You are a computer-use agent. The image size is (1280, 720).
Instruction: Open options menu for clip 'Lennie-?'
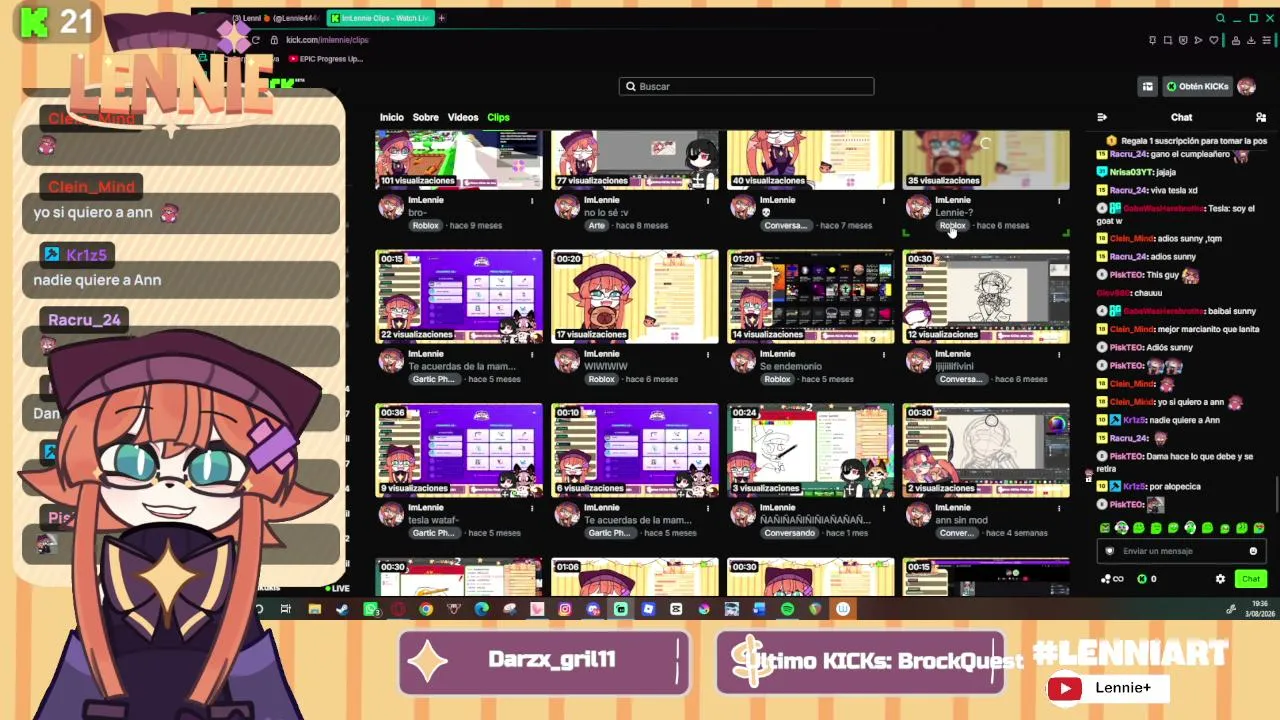(1059, 201)
